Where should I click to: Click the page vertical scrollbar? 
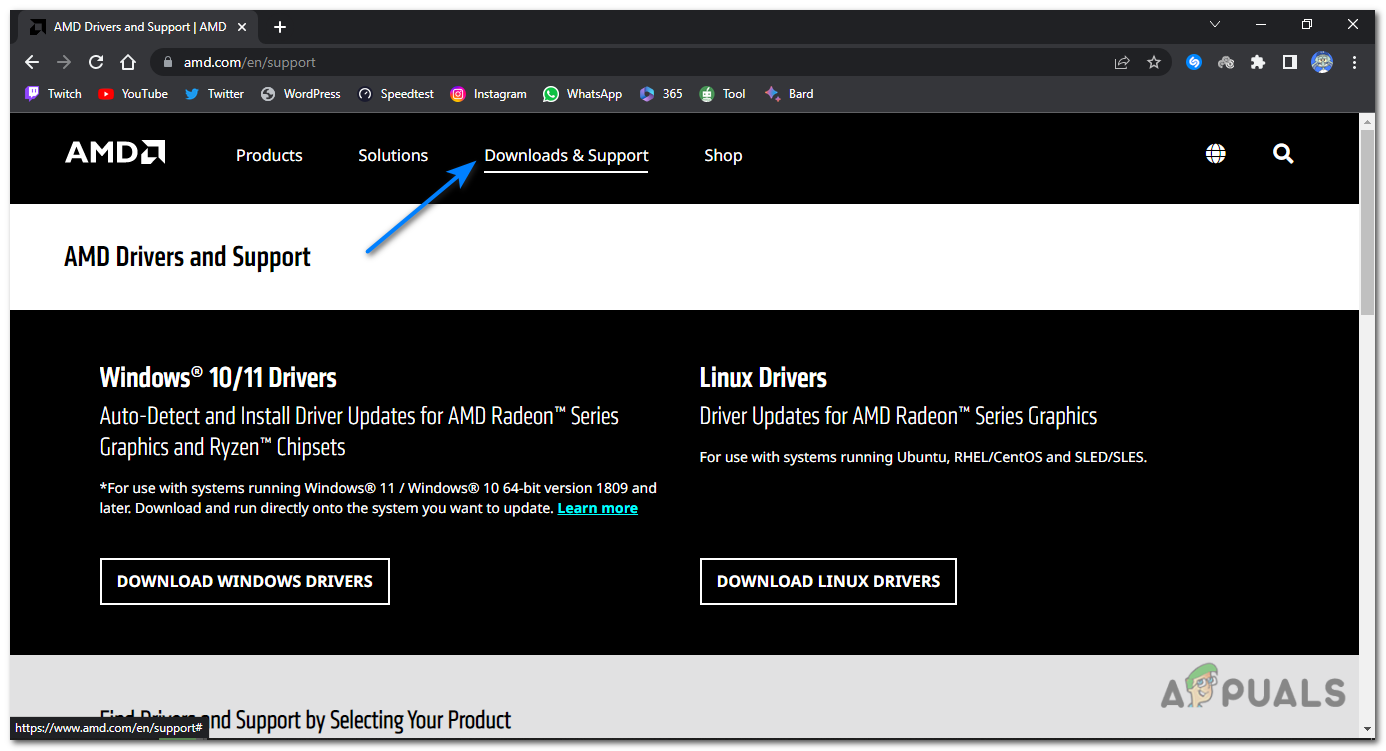1368,400
